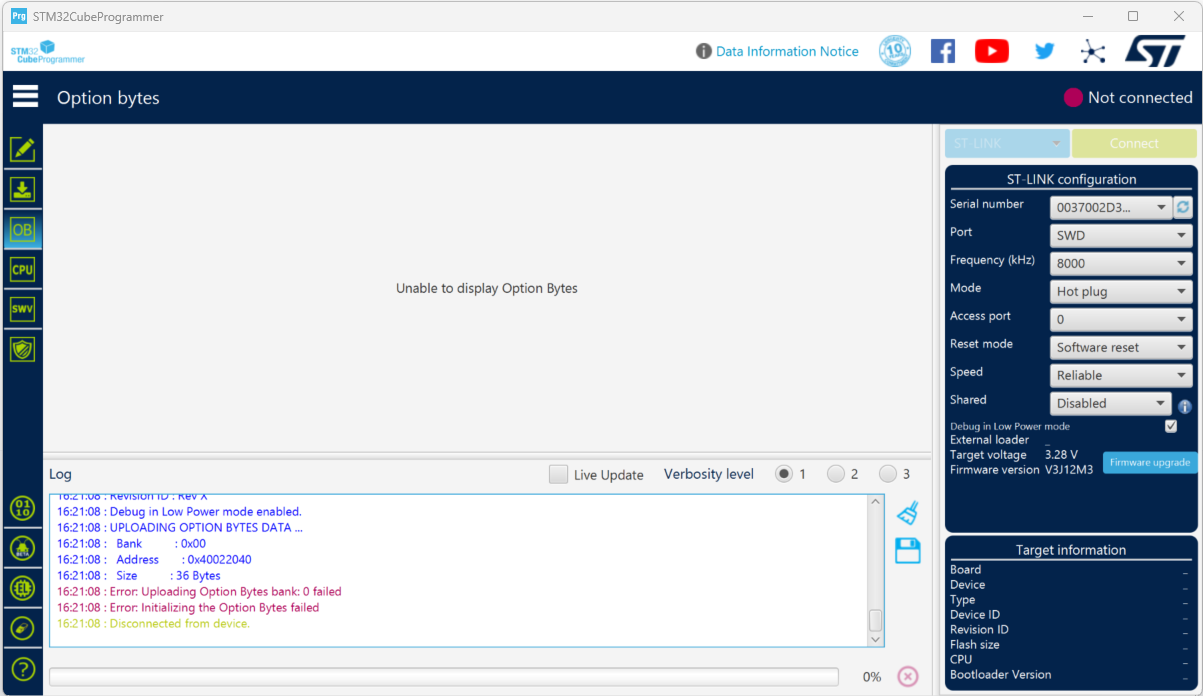
Task: Enable the Live Update checkbox
Action: (x=558, y=474)
